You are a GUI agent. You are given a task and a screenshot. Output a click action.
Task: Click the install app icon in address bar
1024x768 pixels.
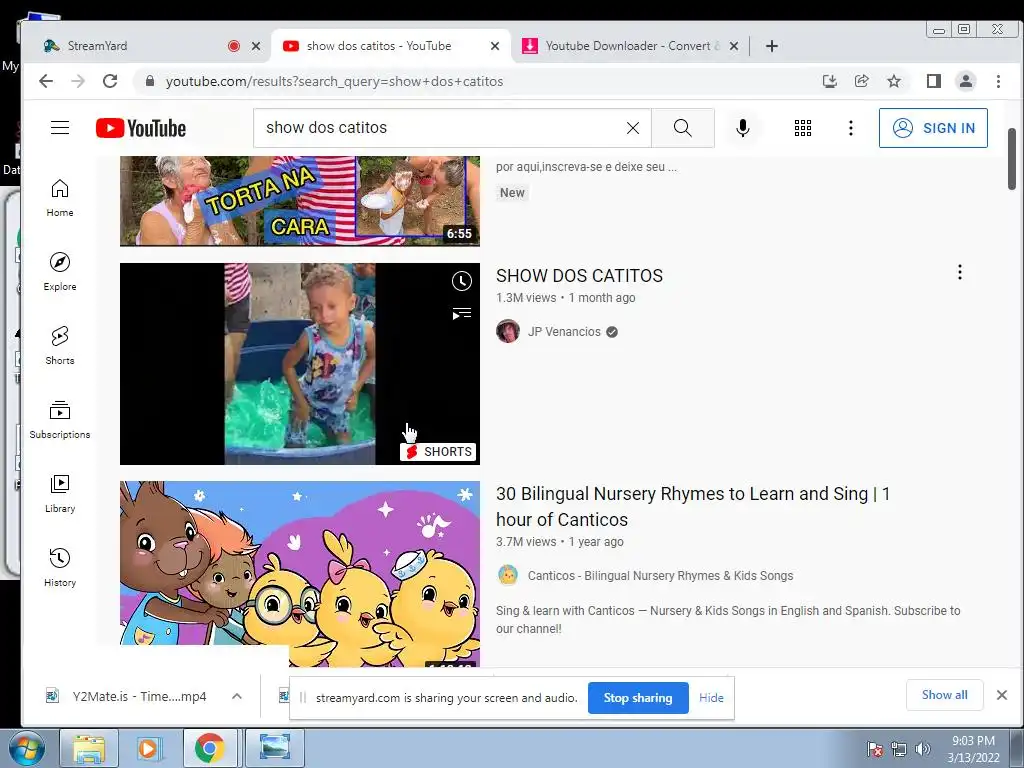[x=829, y=81]
